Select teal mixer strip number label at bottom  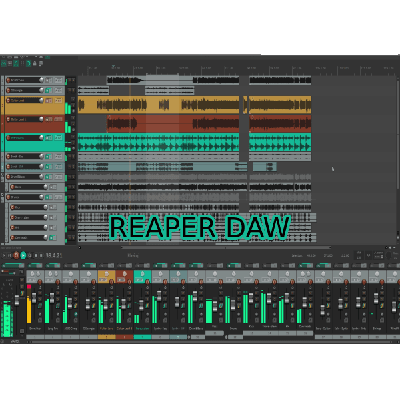click(143, 337)
